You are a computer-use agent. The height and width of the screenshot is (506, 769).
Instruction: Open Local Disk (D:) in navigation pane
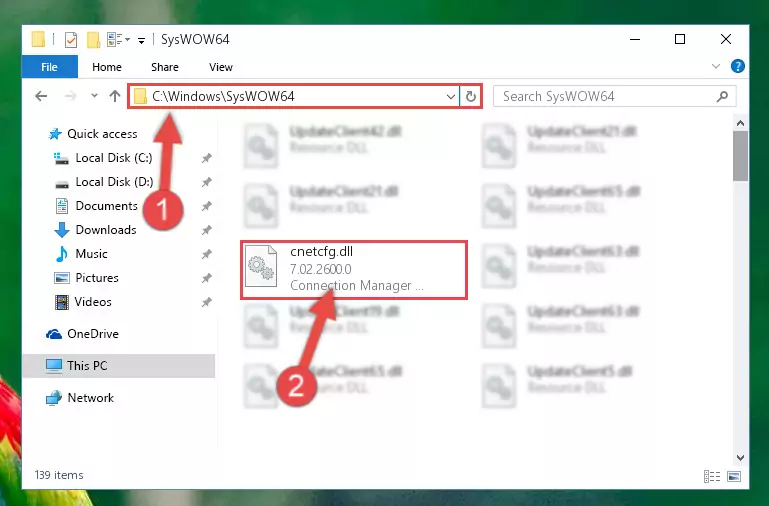[114, 182]
